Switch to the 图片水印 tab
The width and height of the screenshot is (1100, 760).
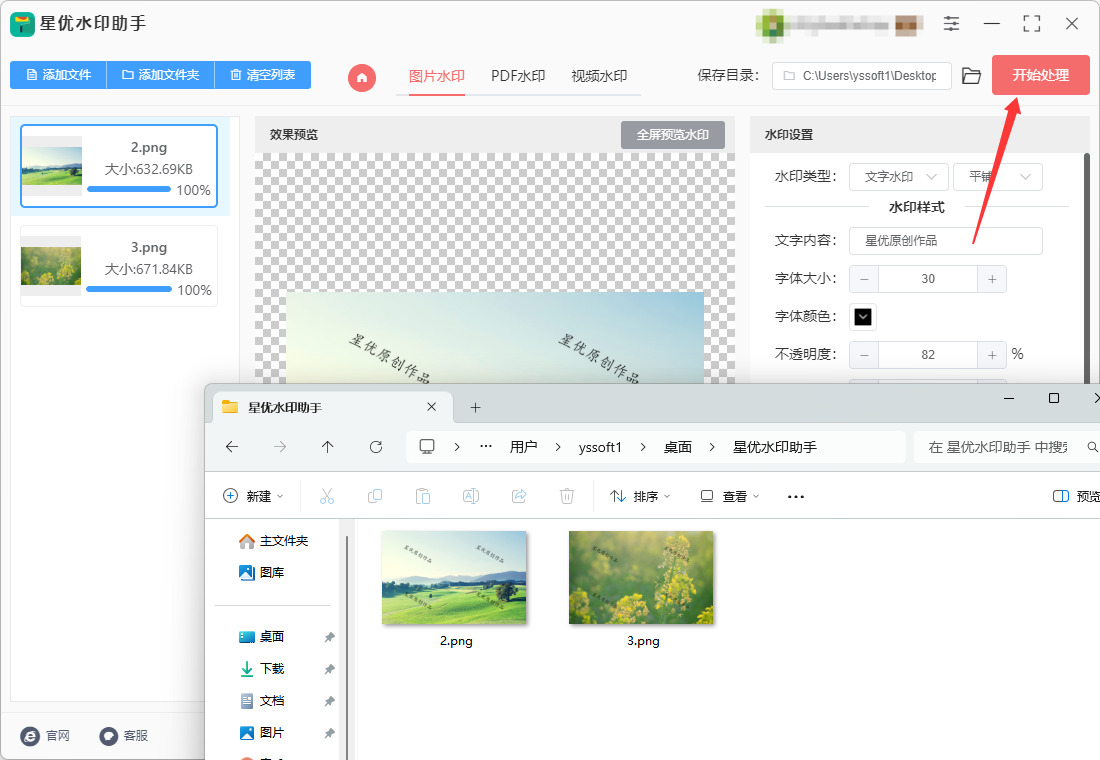click(437, 76)
